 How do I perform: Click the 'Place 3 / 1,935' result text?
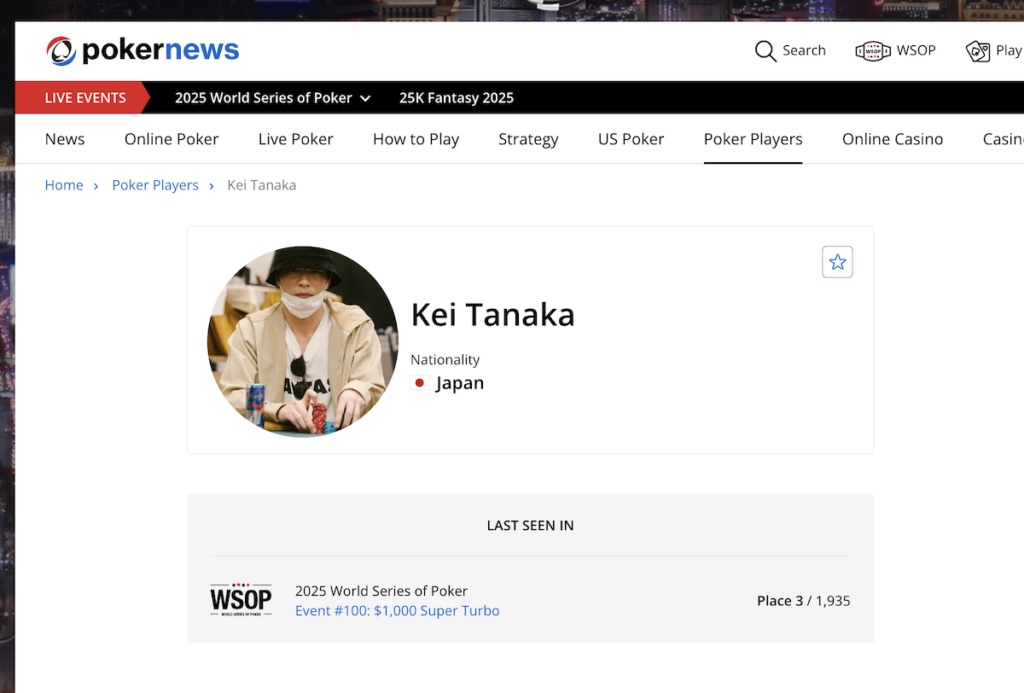(x=803, y=601)
